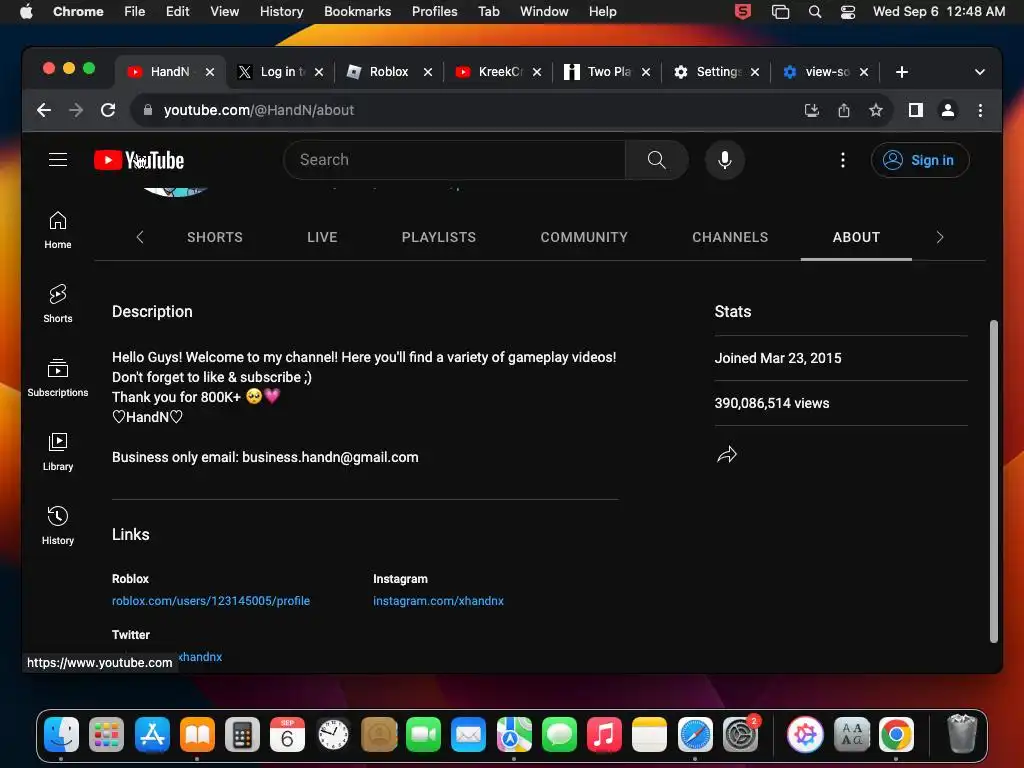1024x768 pixels.
Task: Open Messages from dock
Action: (x=559, y=735)
